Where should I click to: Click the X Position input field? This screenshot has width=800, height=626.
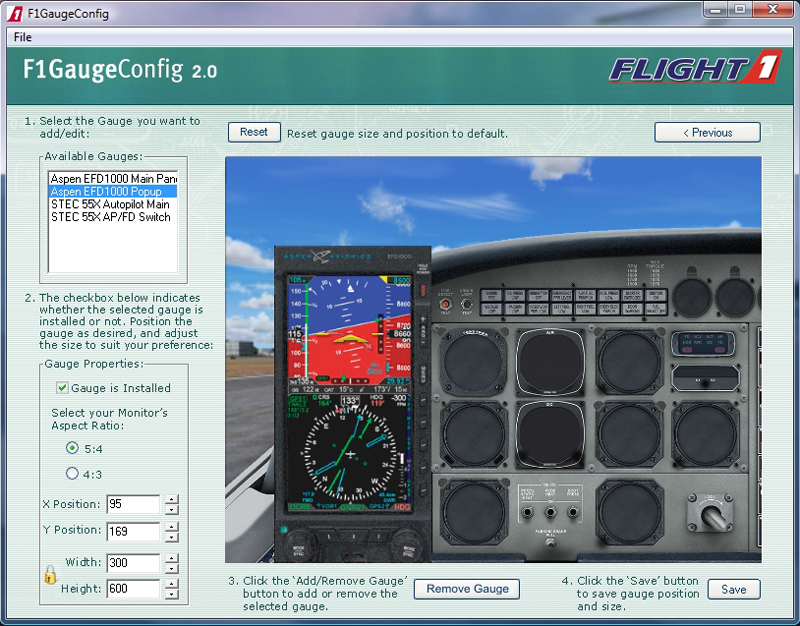pyautogui.click(x=133, y=504)
